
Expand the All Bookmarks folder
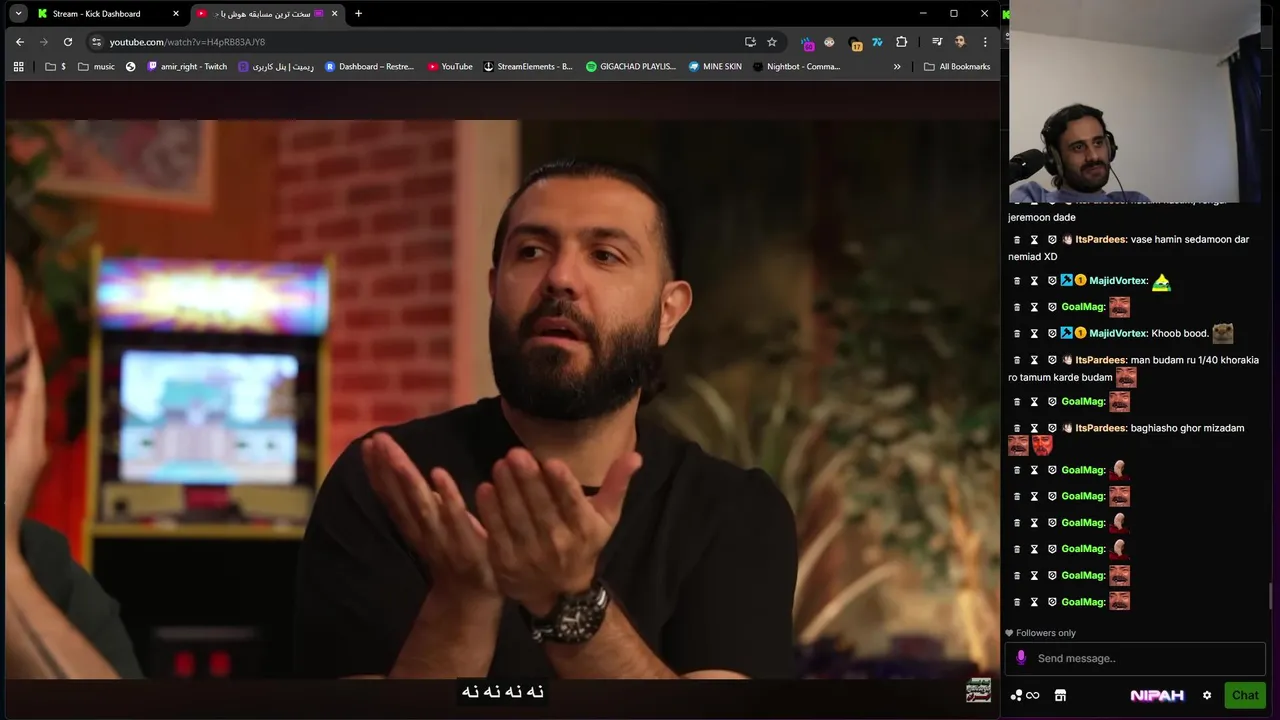(957, 66)
